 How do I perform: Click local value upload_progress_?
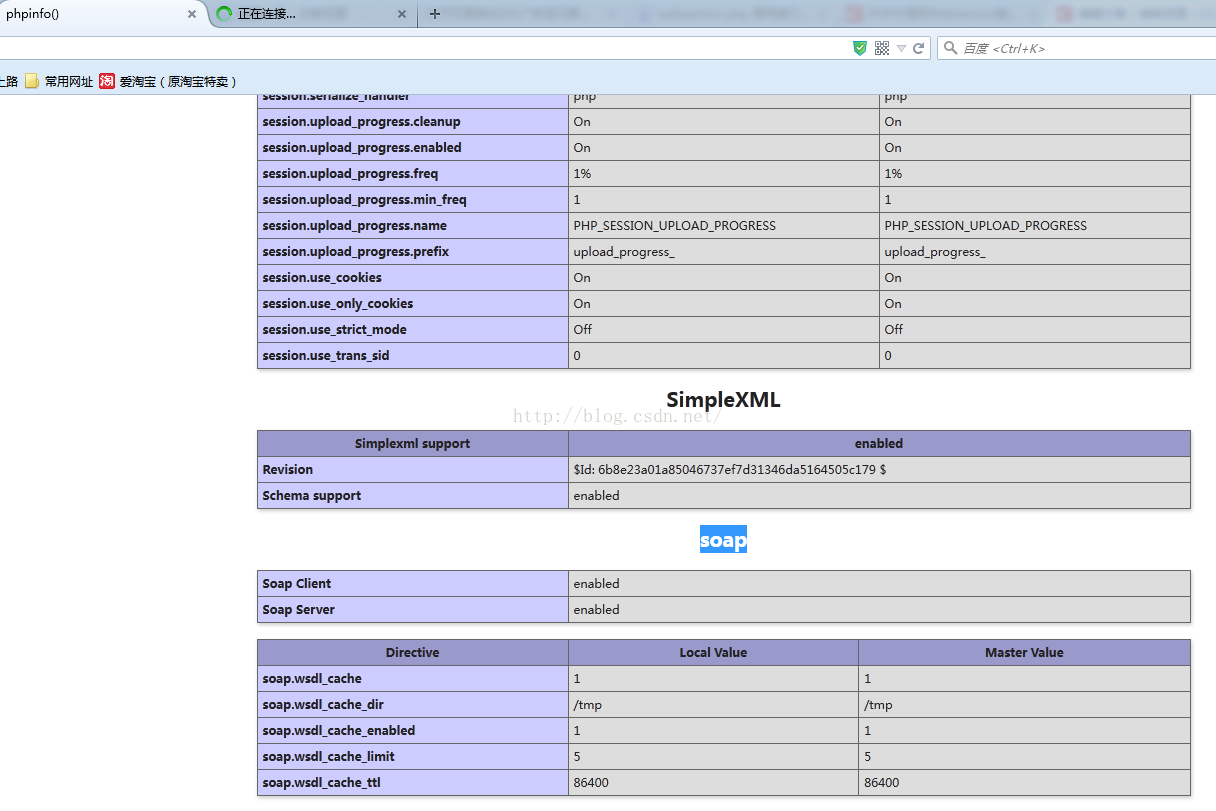coord(623,252)
